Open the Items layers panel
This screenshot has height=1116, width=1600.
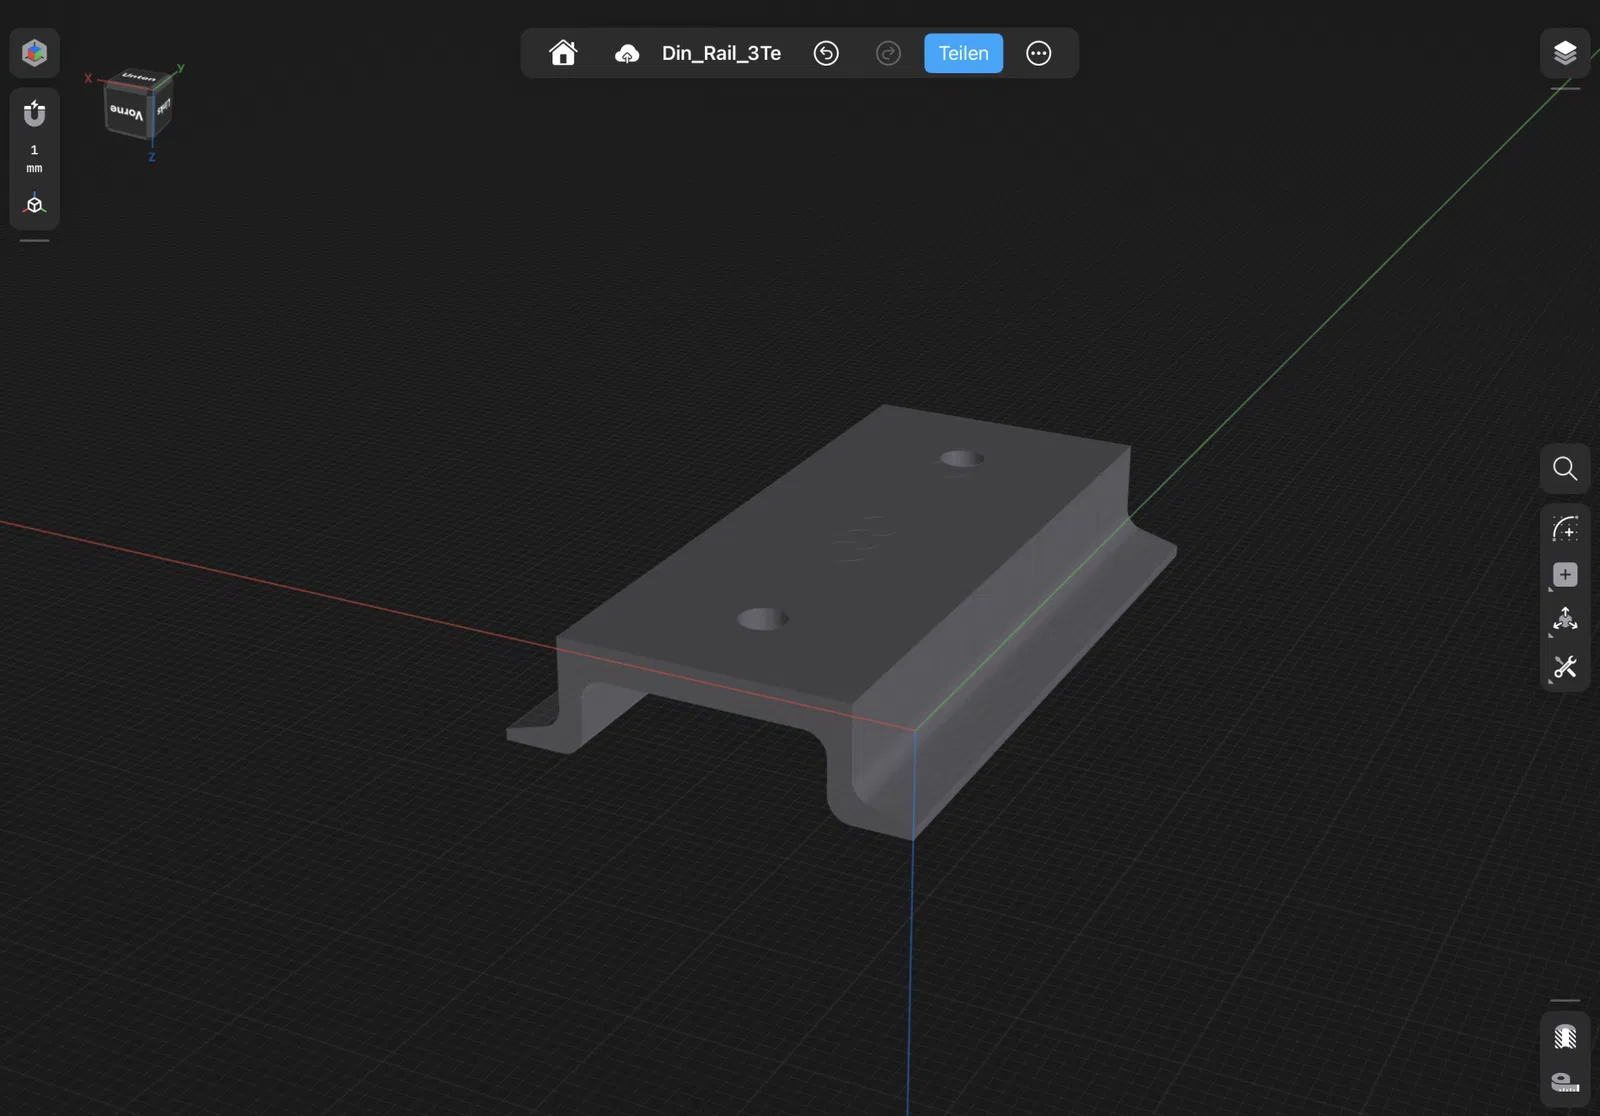(x=1565, y=53)
